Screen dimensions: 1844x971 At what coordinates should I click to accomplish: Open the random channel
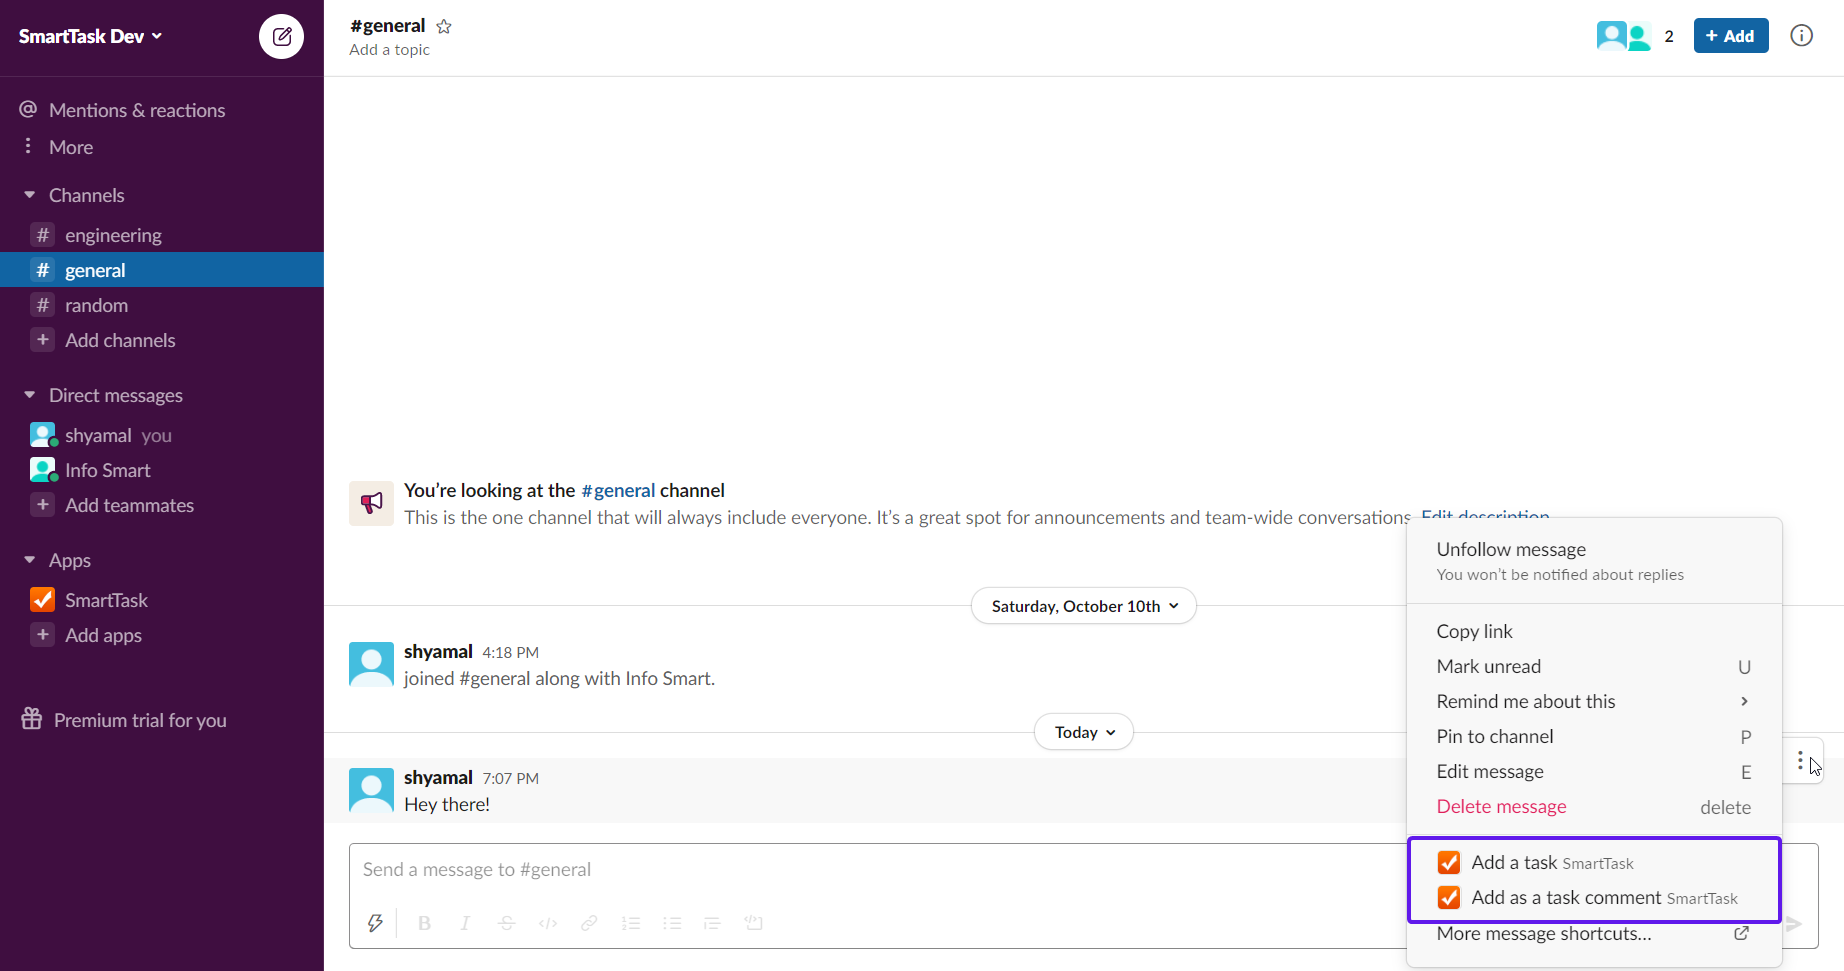162,305
